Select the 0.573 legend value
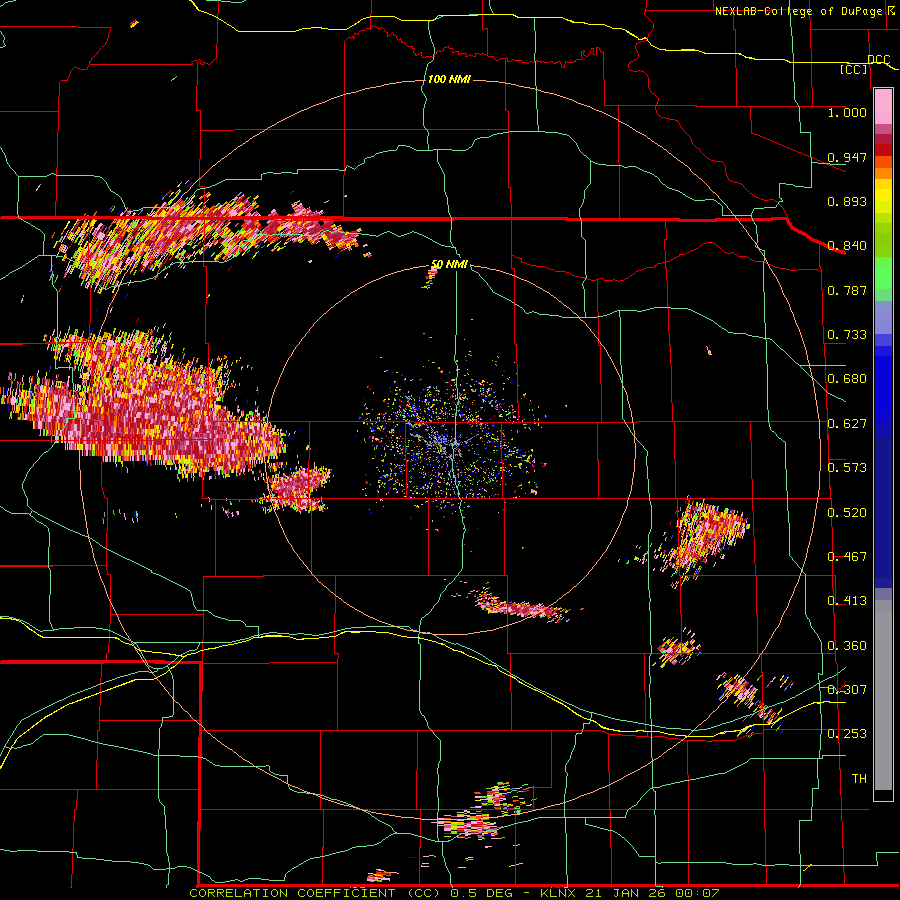 (x=847, y=468)
